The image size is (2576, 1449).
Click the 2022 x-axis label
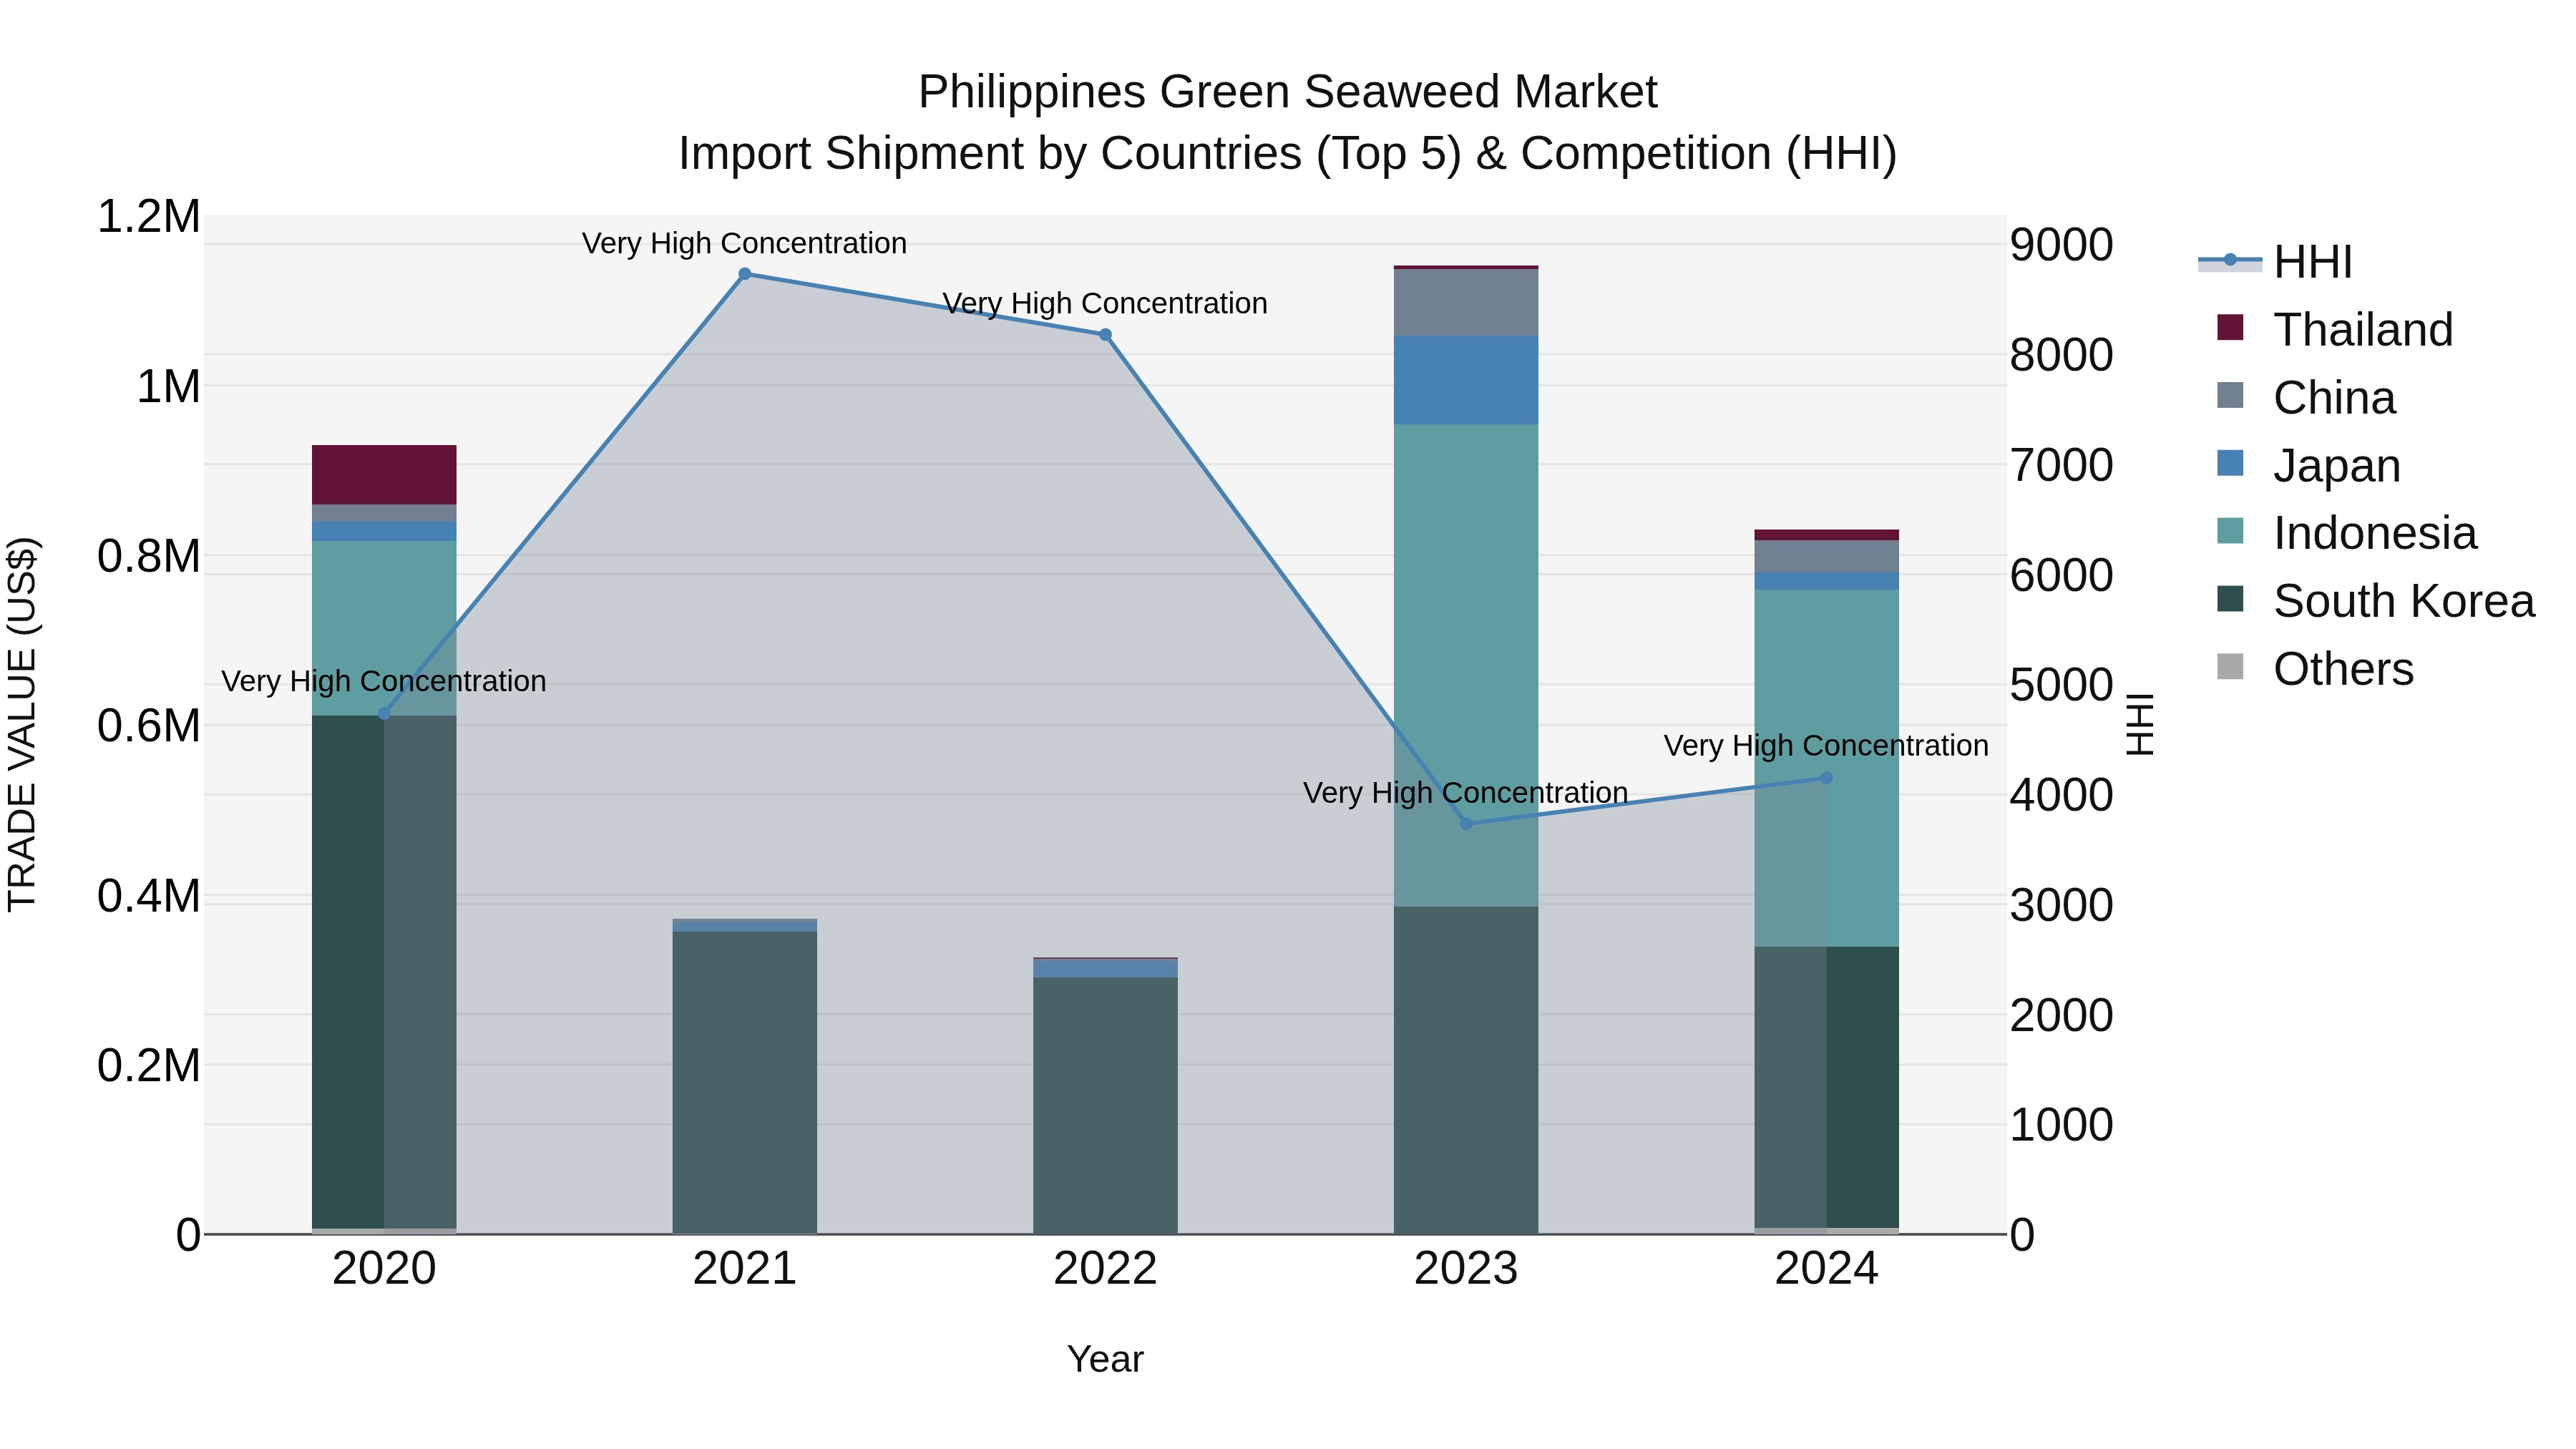coord(1105,1269)
